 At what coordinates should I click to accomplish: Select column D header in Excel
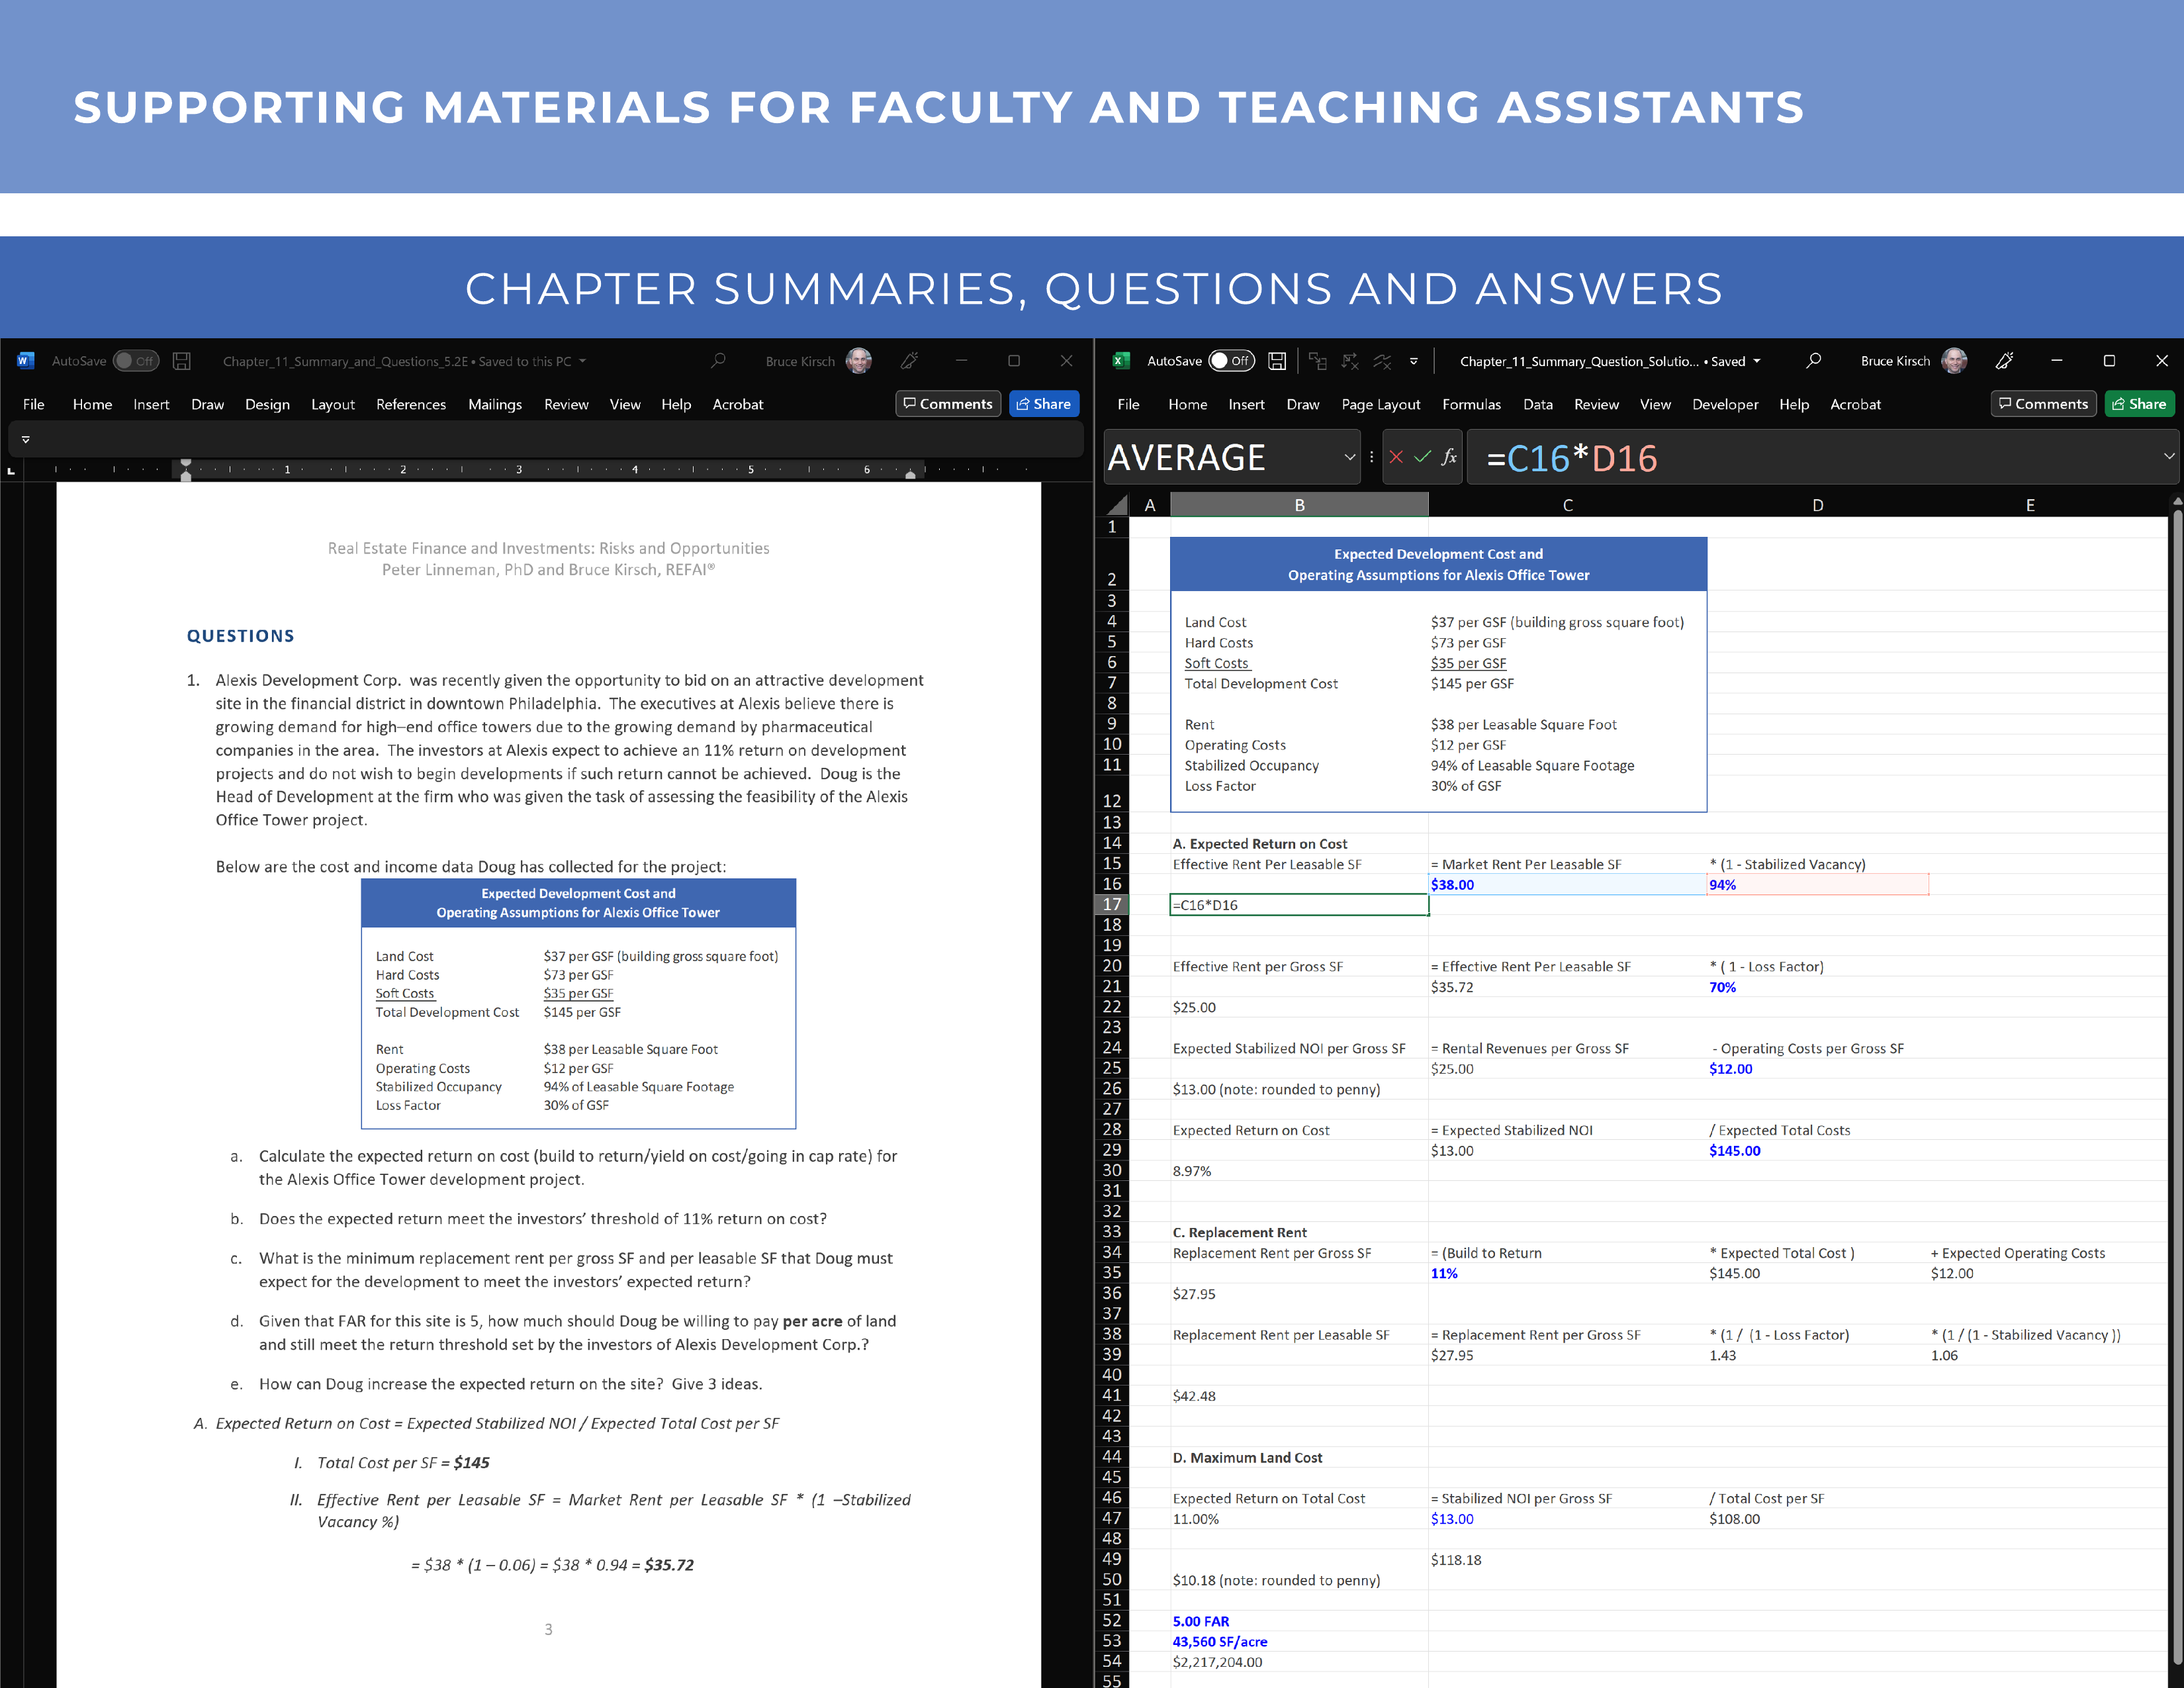click(1817, 505)
